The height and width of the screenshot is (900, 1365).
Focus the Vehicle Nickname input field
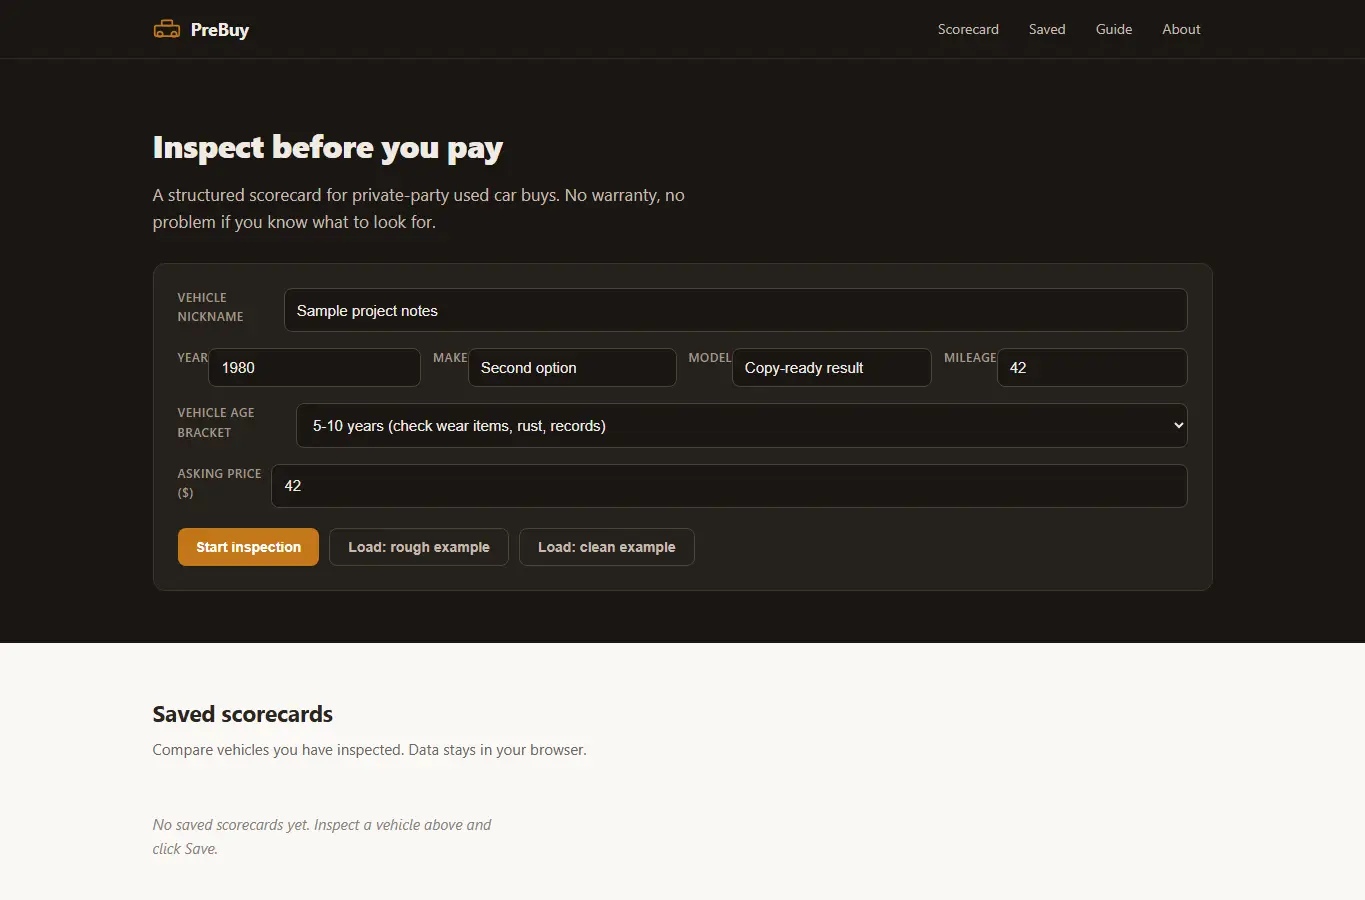(x=735, y=310)
